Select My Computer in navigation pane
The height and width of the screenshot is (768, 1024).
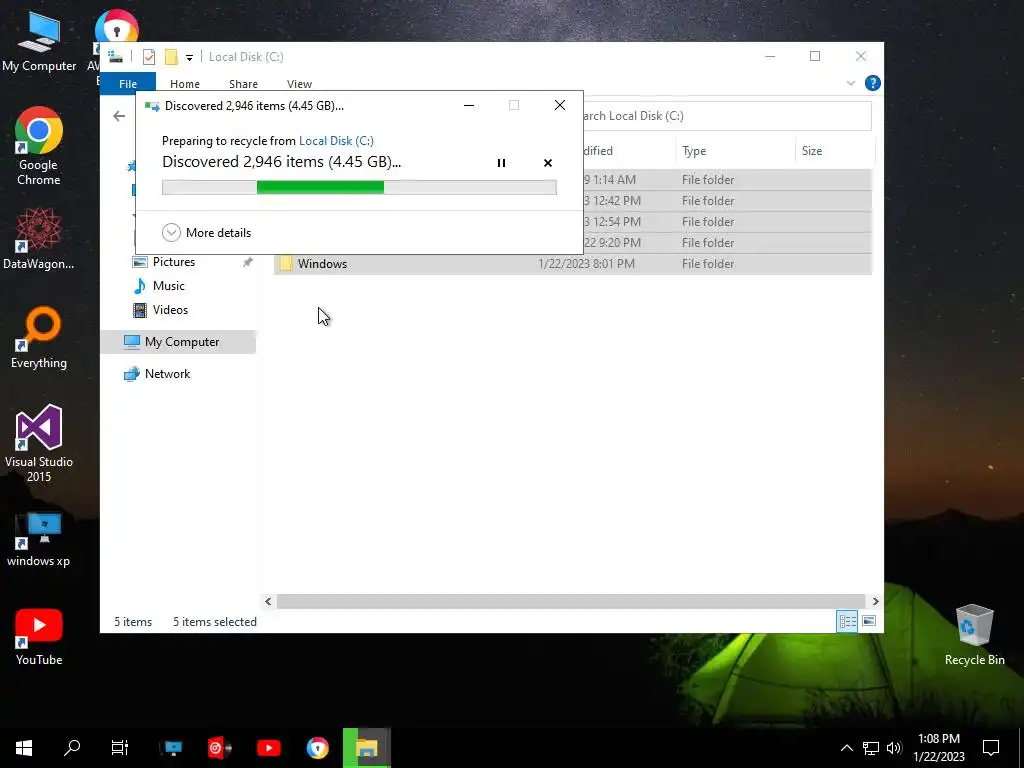pos(178,342)
